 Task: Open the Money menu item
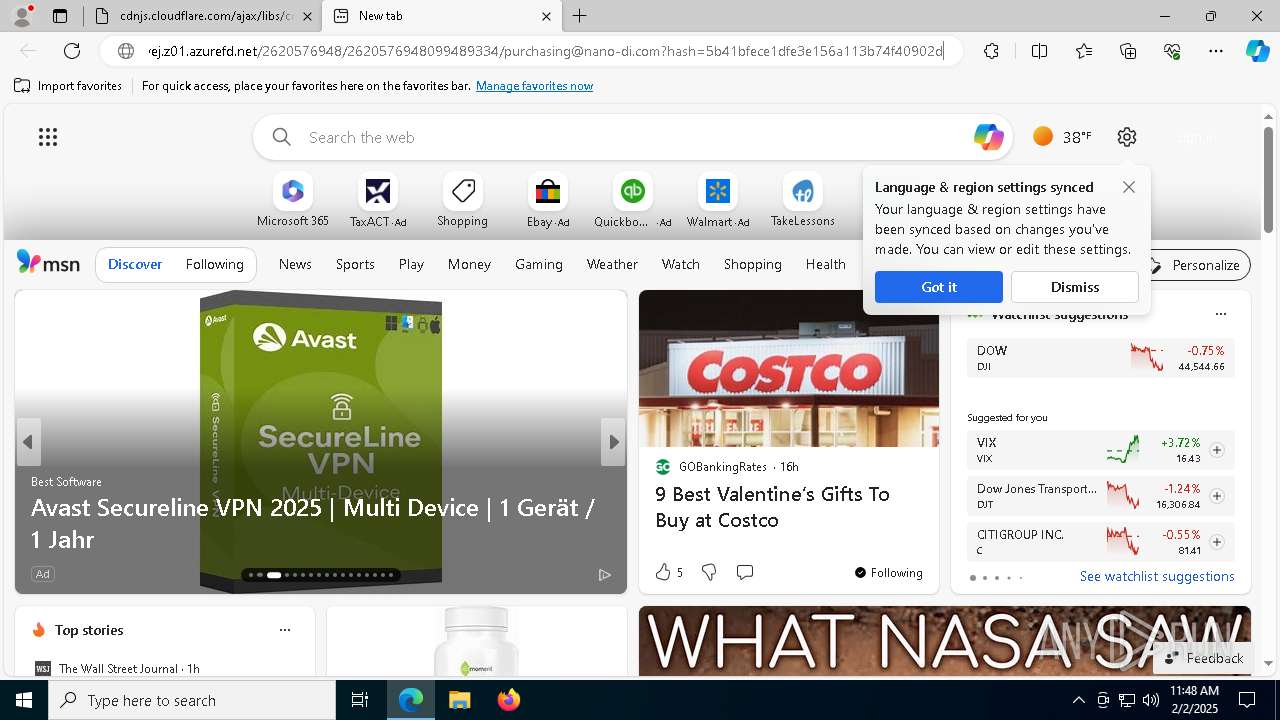pos(469,264)
